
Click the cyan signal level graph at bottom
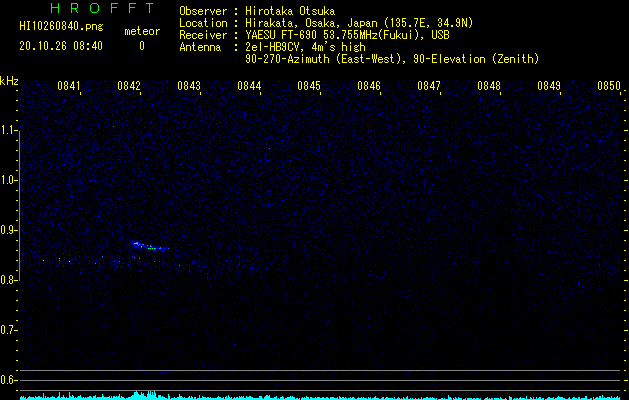[320, 396]
